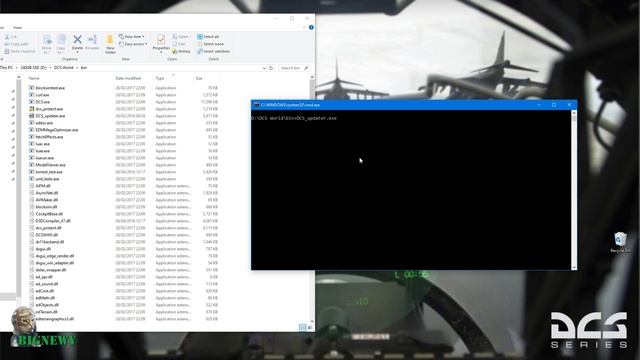The width and height of the screenshot is (640, 360).
Task: Click the History button in ribbon
Action: click(x=182, y=51)
